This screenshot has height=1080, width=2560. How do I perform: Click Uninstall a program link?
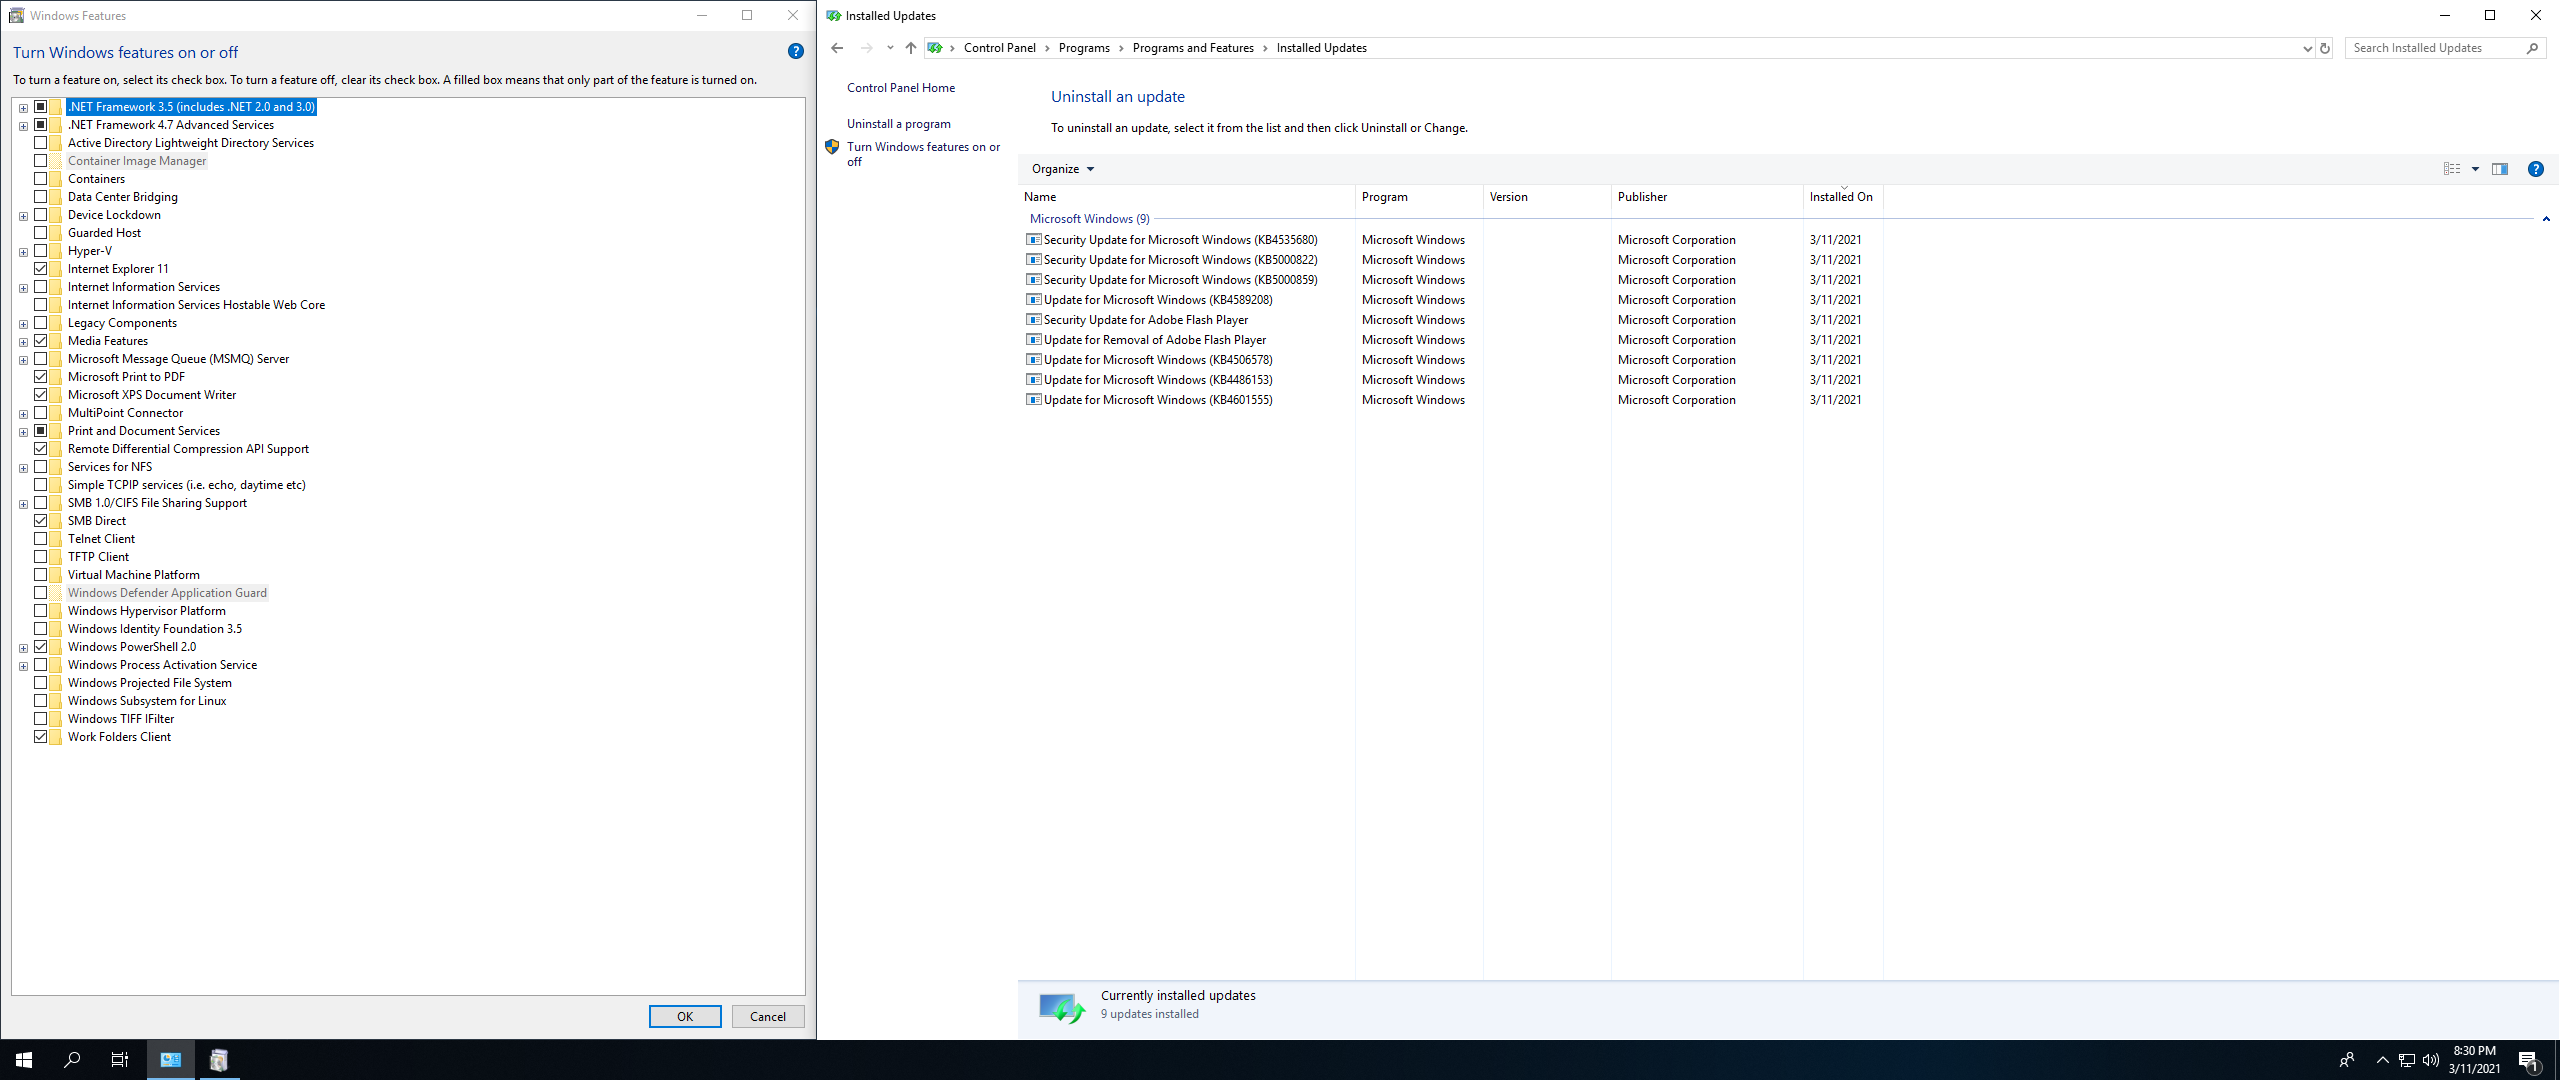899,124
